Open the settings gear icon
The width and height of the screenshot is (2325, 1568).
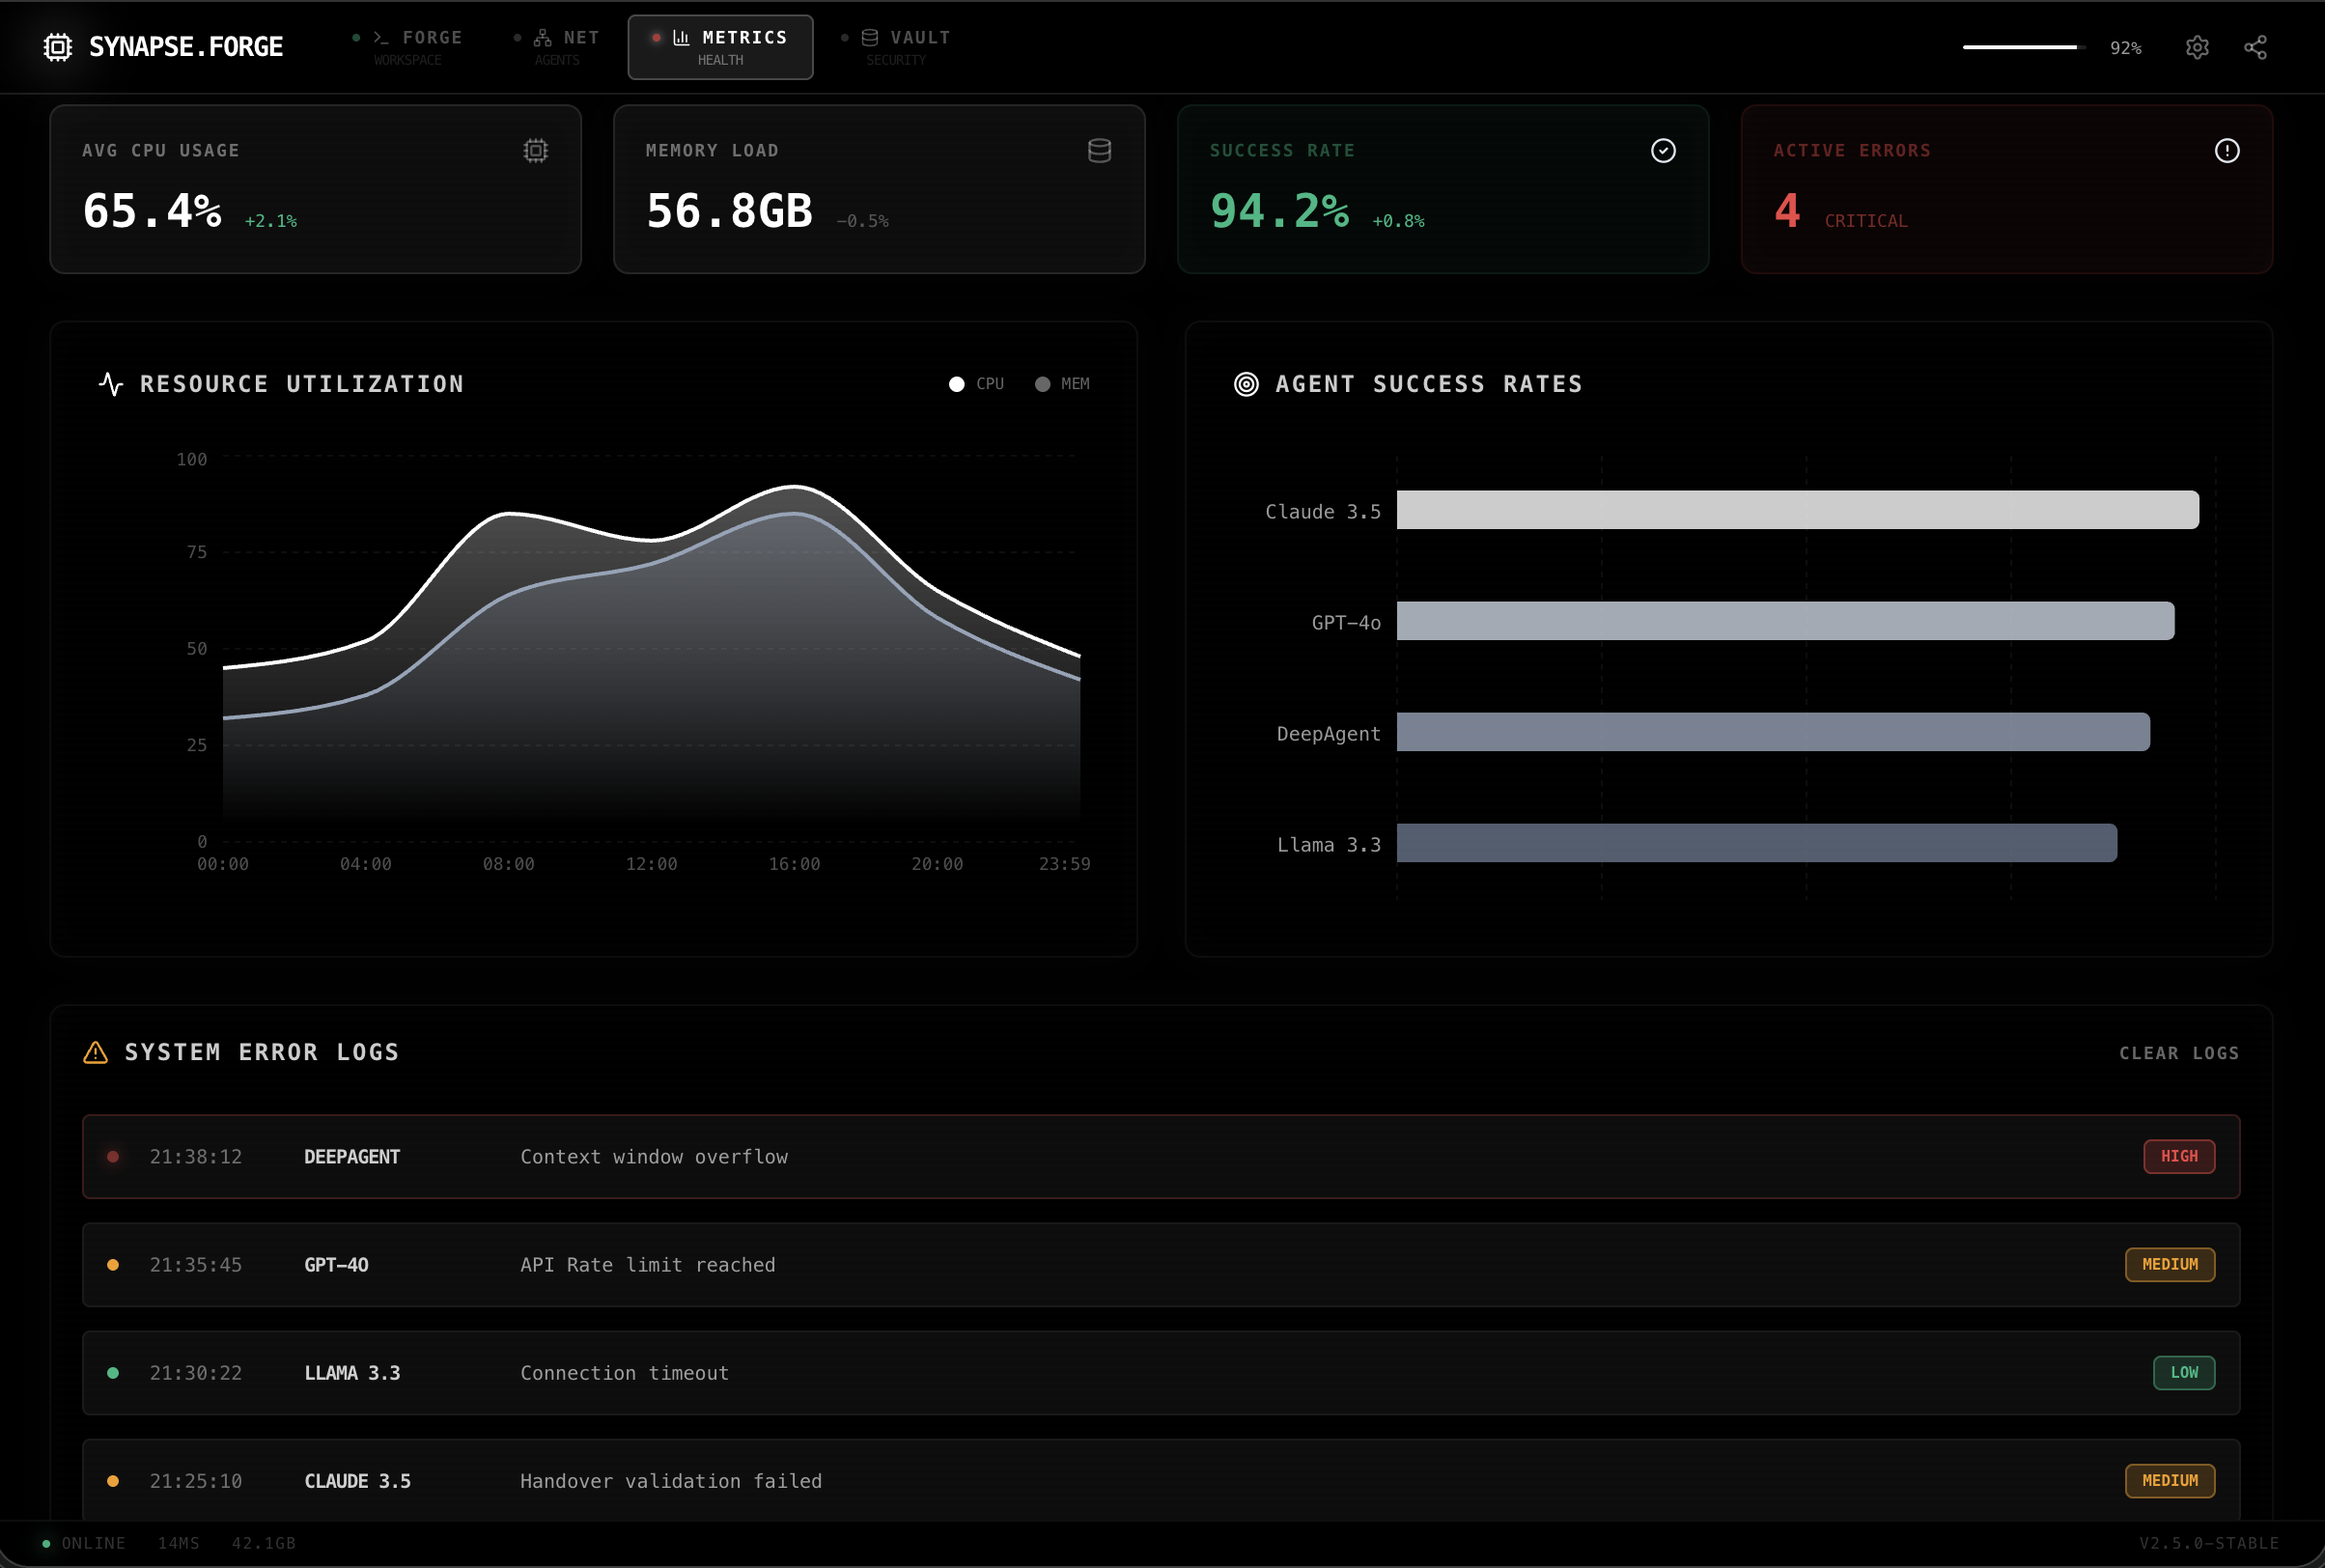pos(2196,47)
